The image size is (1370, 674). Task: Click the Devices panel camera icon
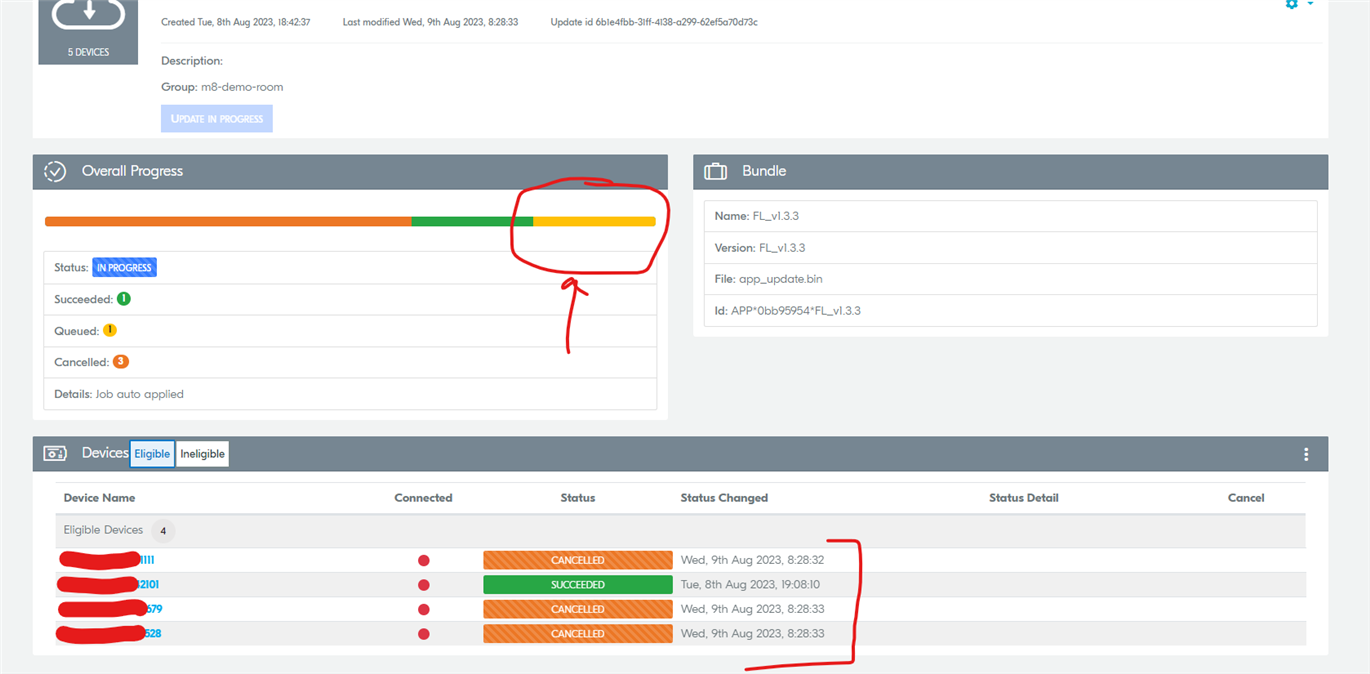[57, 453]
